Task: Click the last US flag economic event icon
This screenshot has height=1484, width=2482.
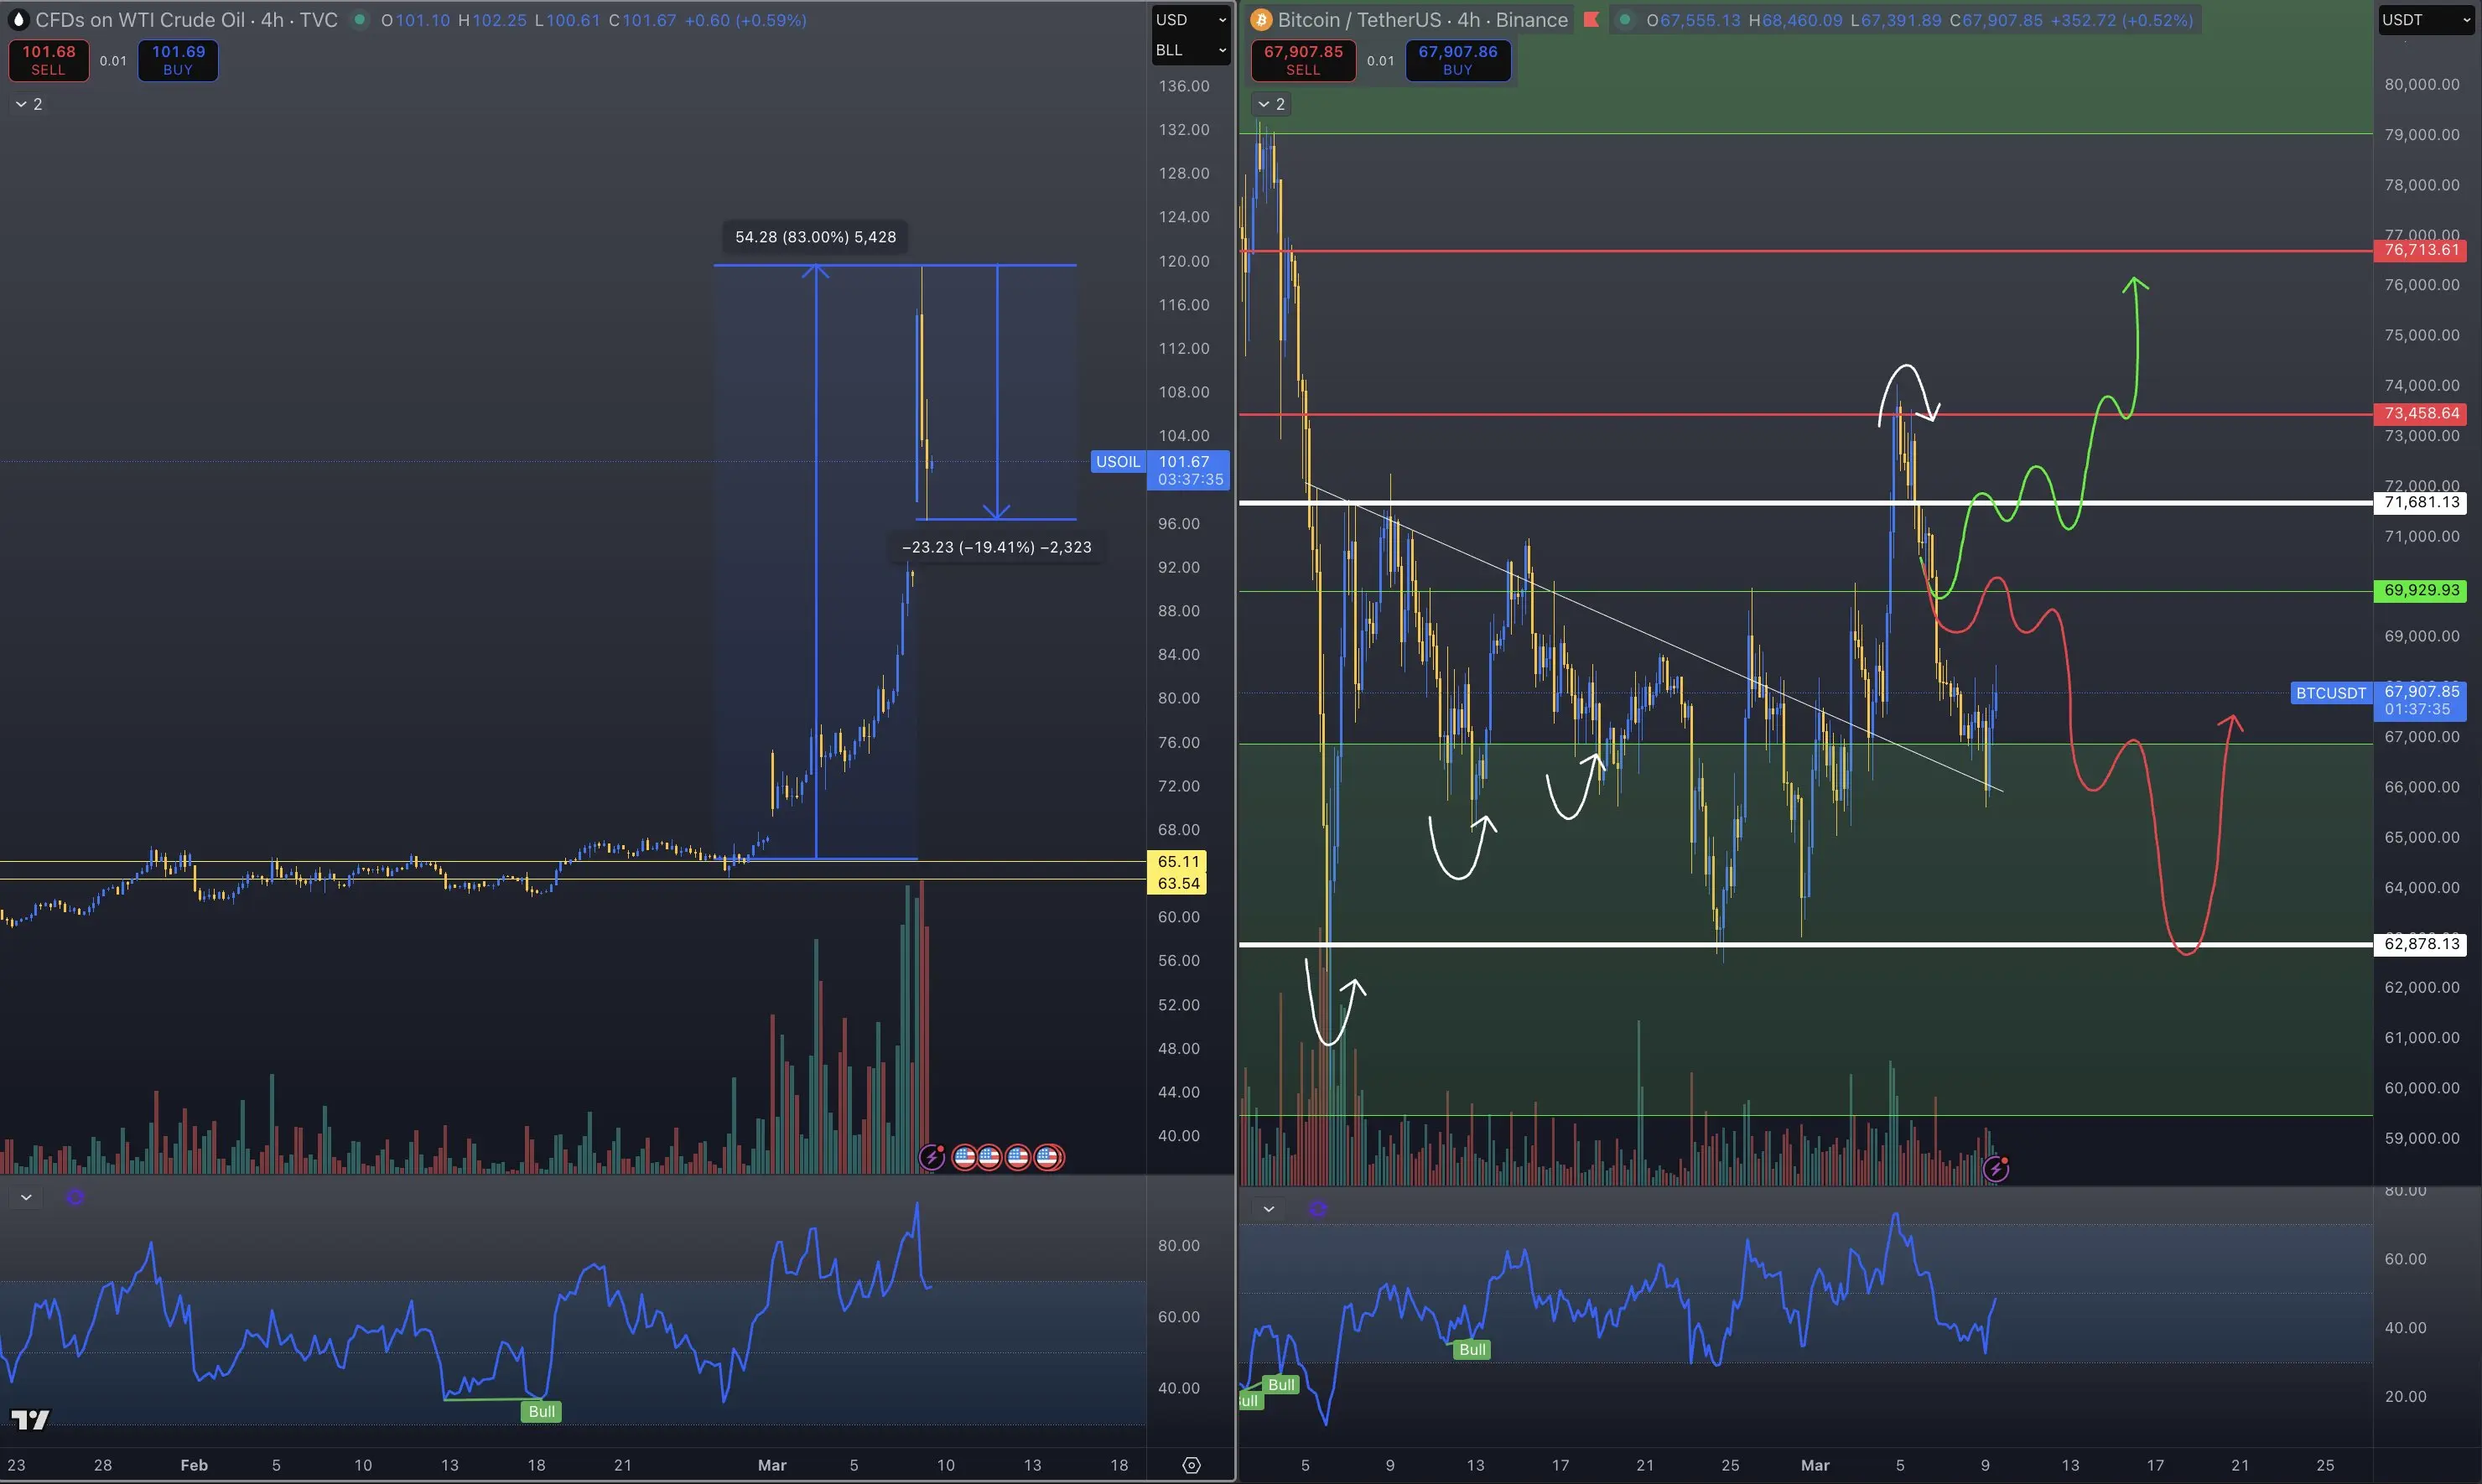Action: tap(1048, 1157)
